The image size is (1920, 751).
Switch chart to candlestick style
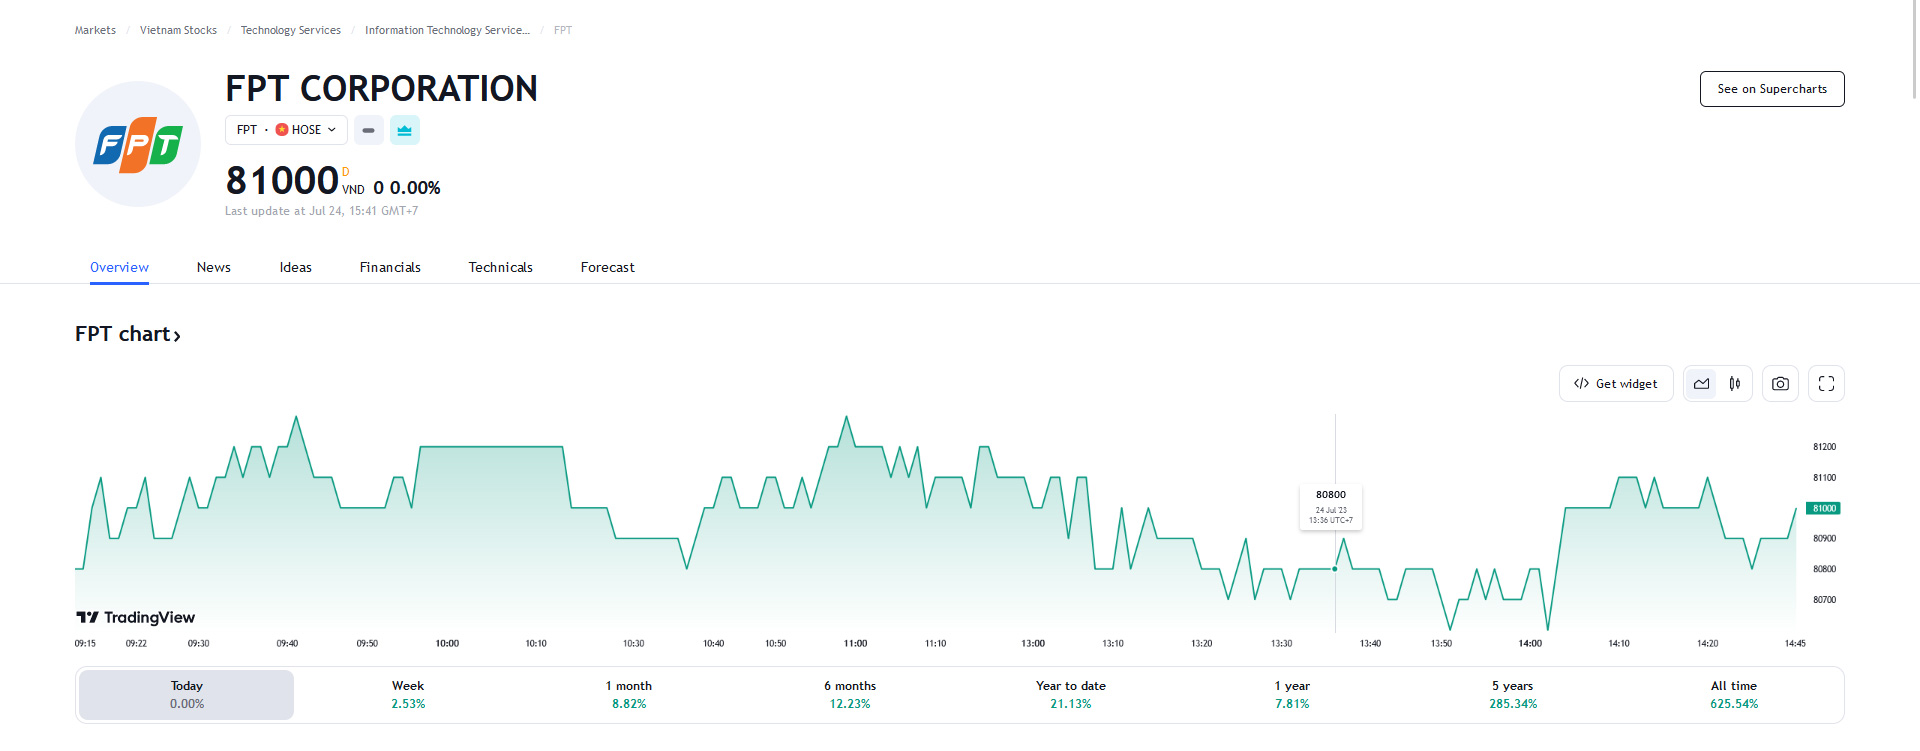(x=1735, y=384)
